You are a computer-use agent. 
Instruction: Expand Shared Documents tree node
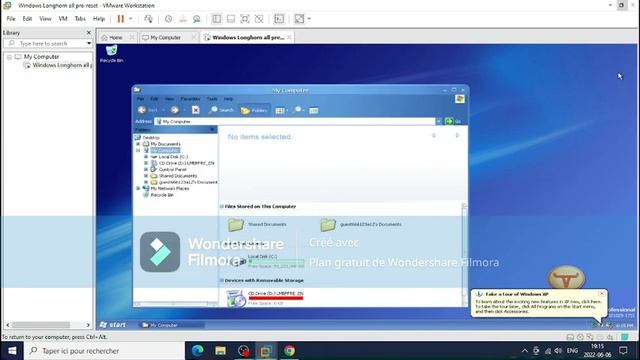[x=146, y=176]
